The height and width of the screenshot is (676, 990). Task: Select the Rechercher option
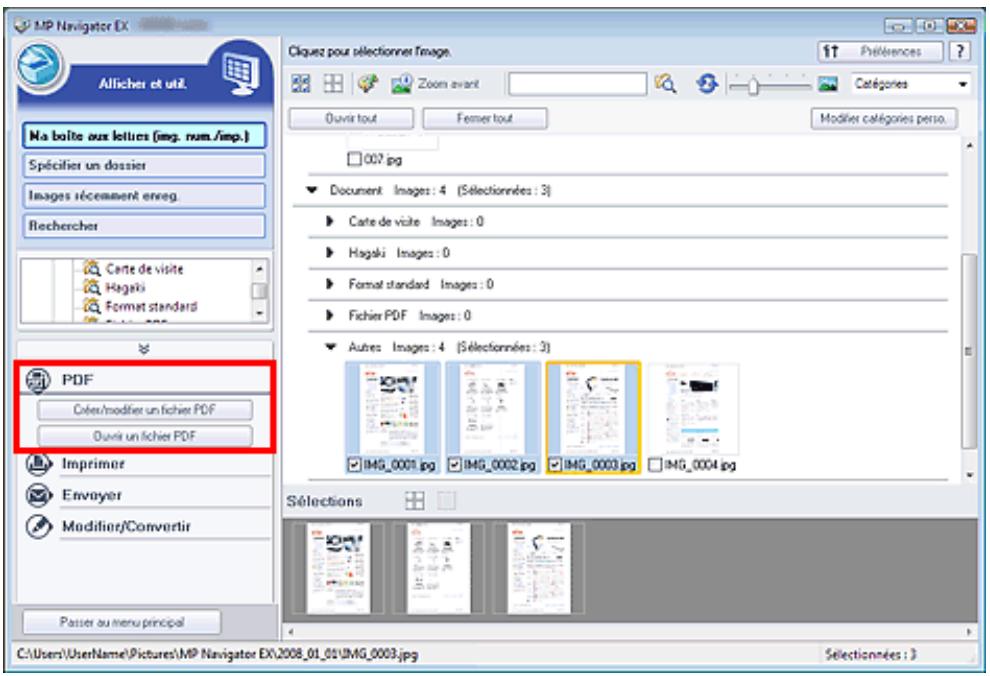[x=144, y=226]
